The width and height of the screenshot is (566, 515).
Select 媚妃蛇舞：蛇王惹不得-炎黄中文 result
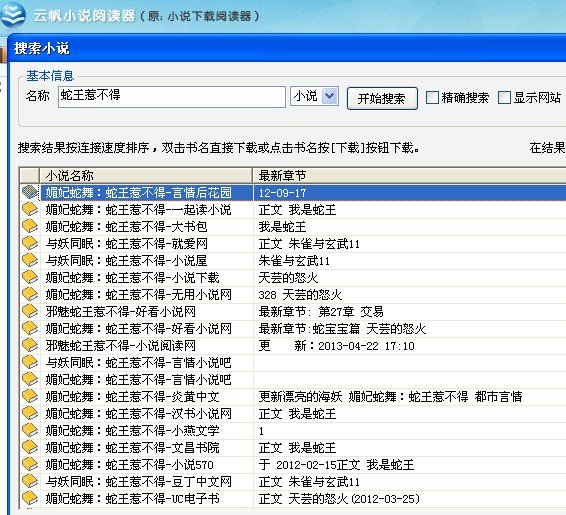point(132,397)
